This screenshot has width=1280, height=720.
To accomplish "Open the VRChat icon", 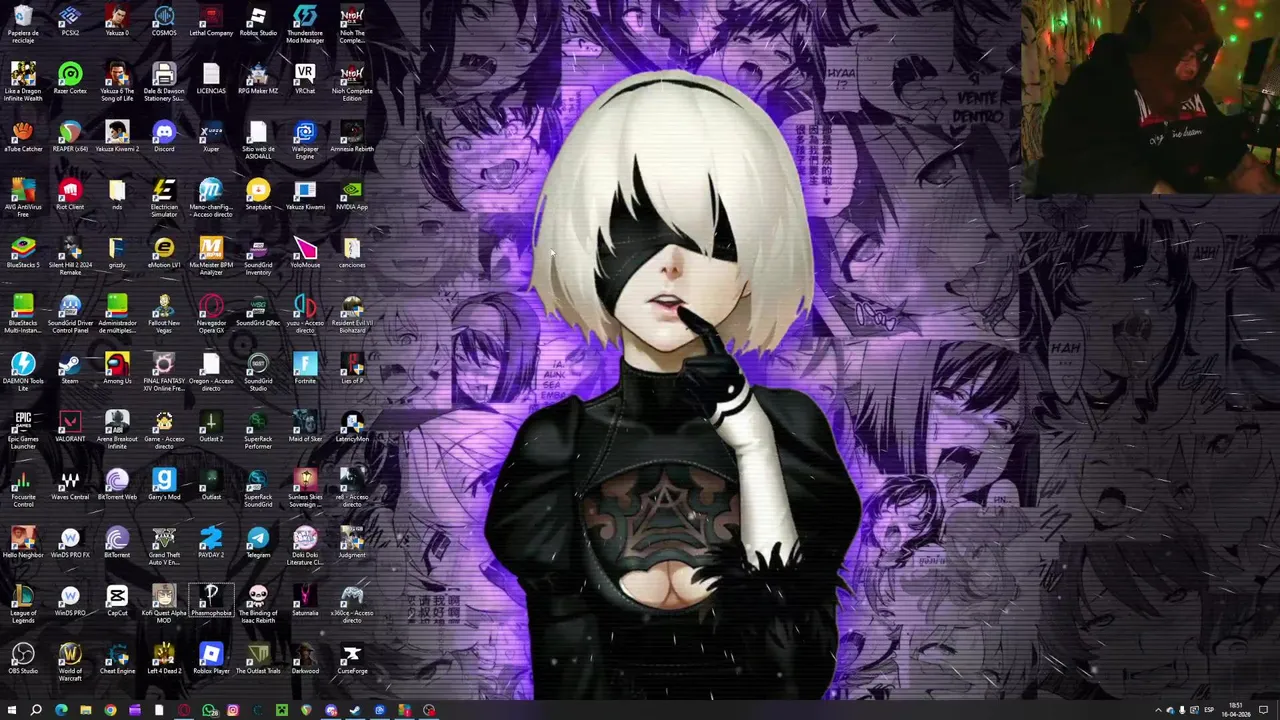I will (305, 79).
